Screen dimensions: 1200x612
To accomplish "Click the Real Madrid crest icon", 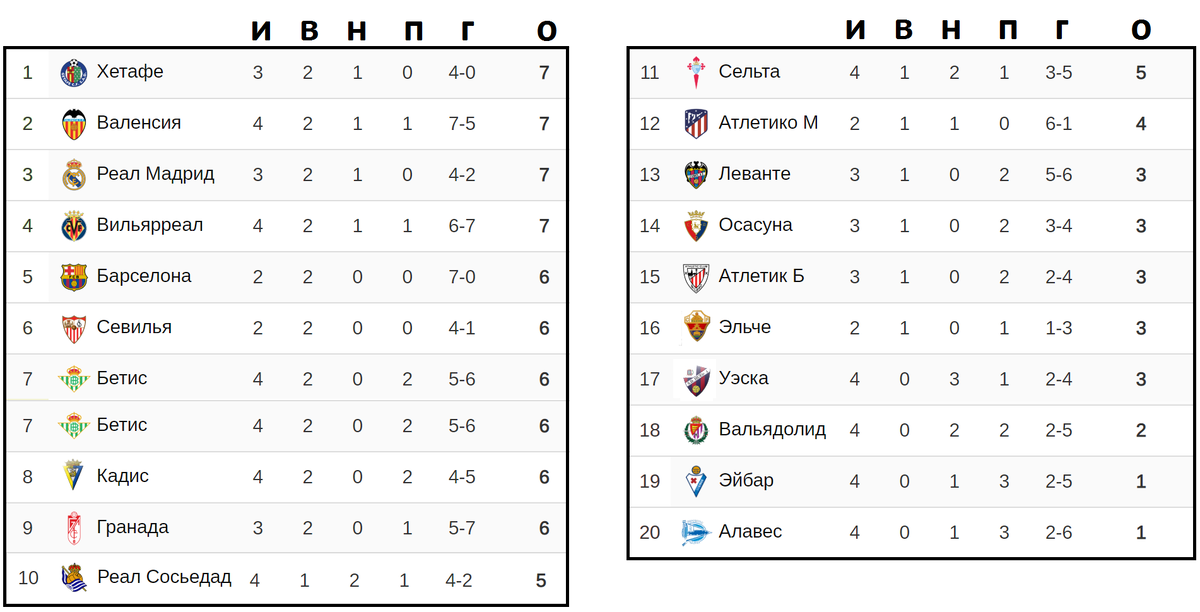I will click(74, 175).
